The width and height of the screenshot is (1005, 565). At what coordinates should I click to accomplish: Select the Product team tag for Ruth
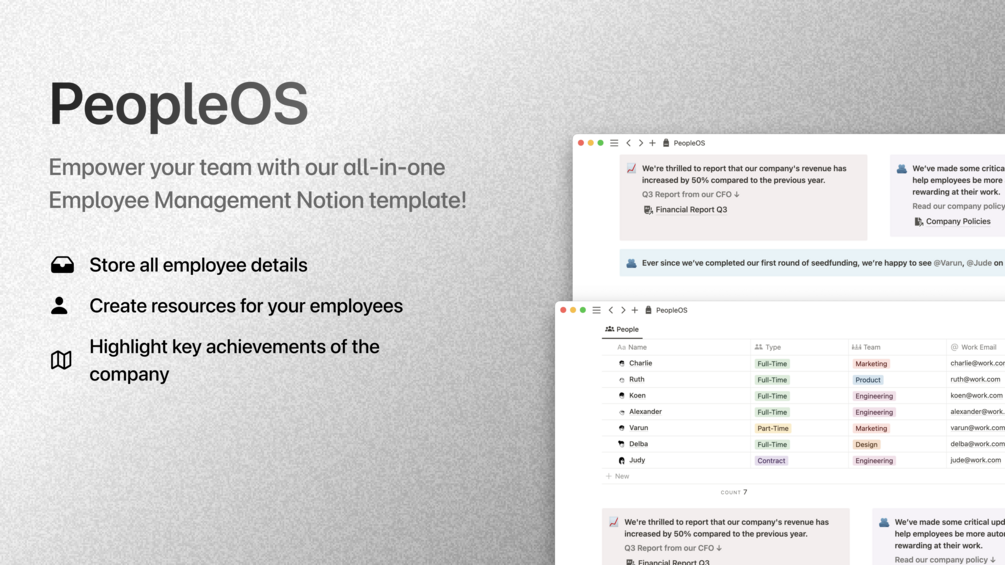[868, 380]
